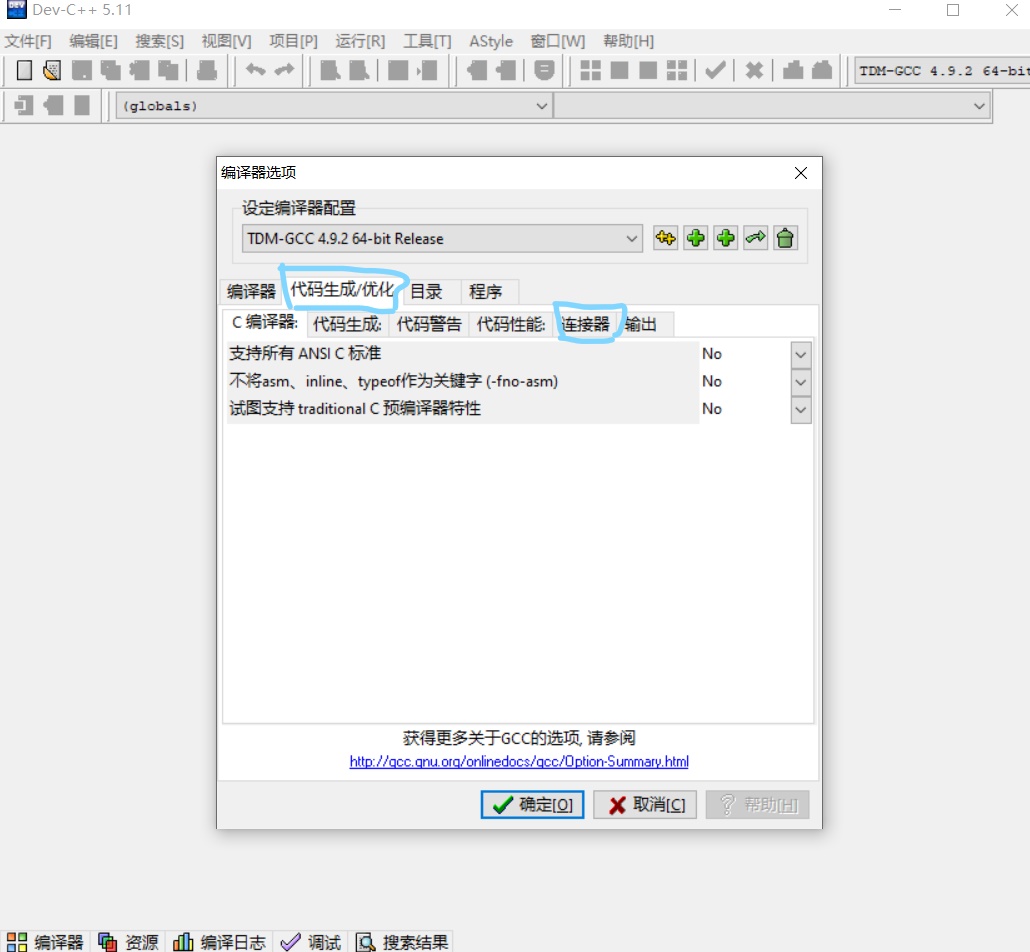Select the 连接器 sub-tab
Screen dimensions: 1030x952
tap(586, 324)
